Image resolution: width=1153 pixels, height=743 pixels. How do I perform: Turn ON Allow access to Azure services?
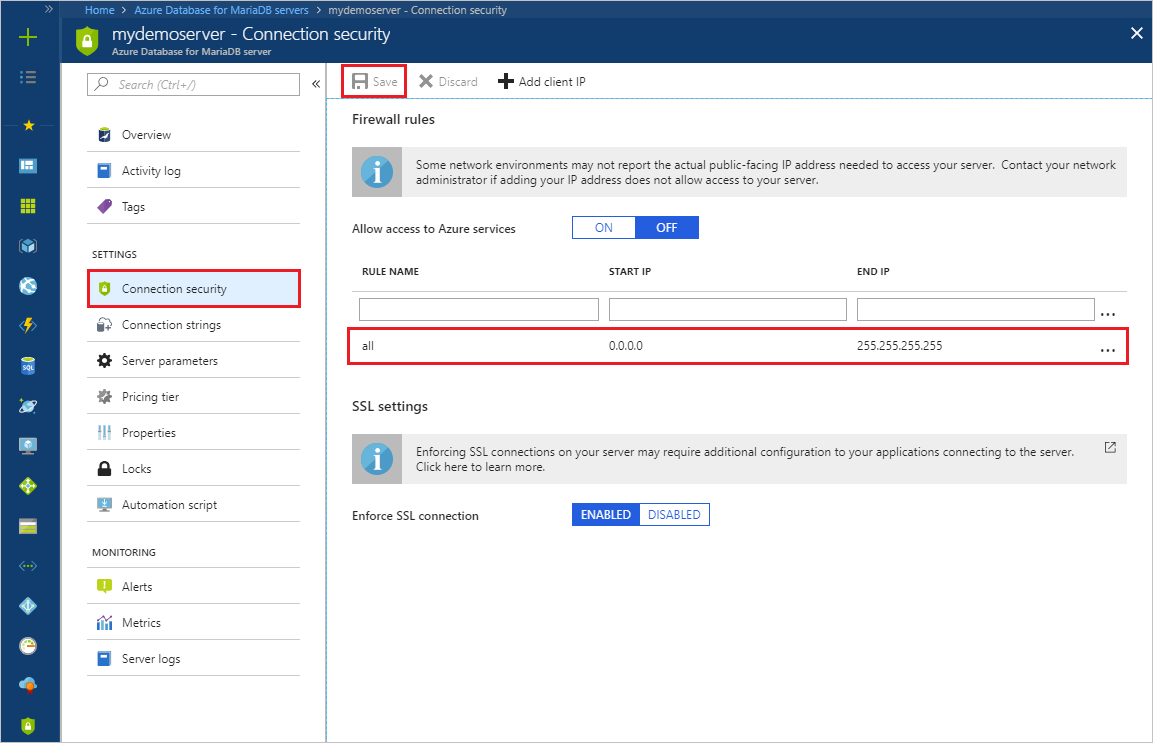pyautogui.click(x=604, y=227)
